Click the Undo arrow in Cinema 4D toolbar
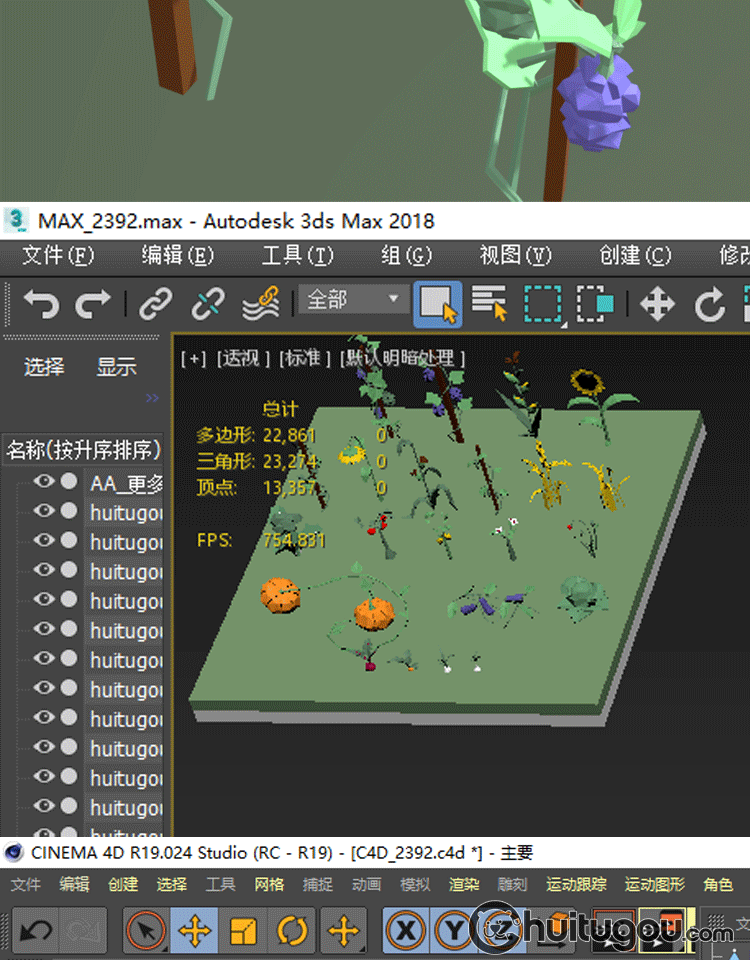This screenshot has height=960, width=750. (36, 931)
